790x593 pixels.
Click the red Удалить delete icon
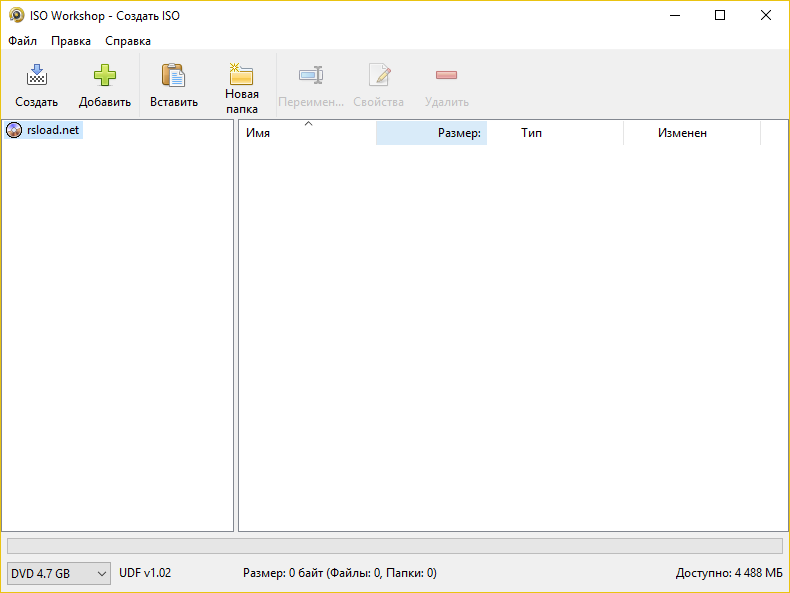point(446,75)
